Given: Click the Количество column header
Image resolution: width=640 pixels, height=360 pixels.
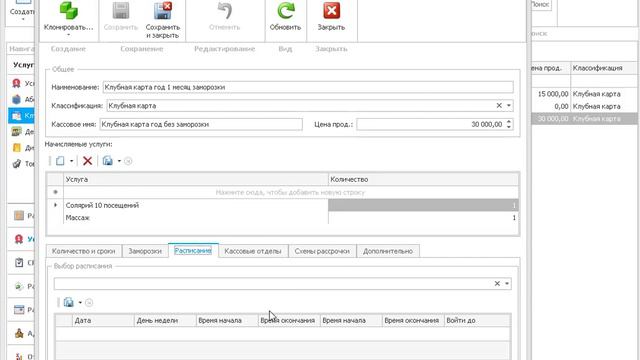Looking at the screenshot, I should [x=423, y=179].
